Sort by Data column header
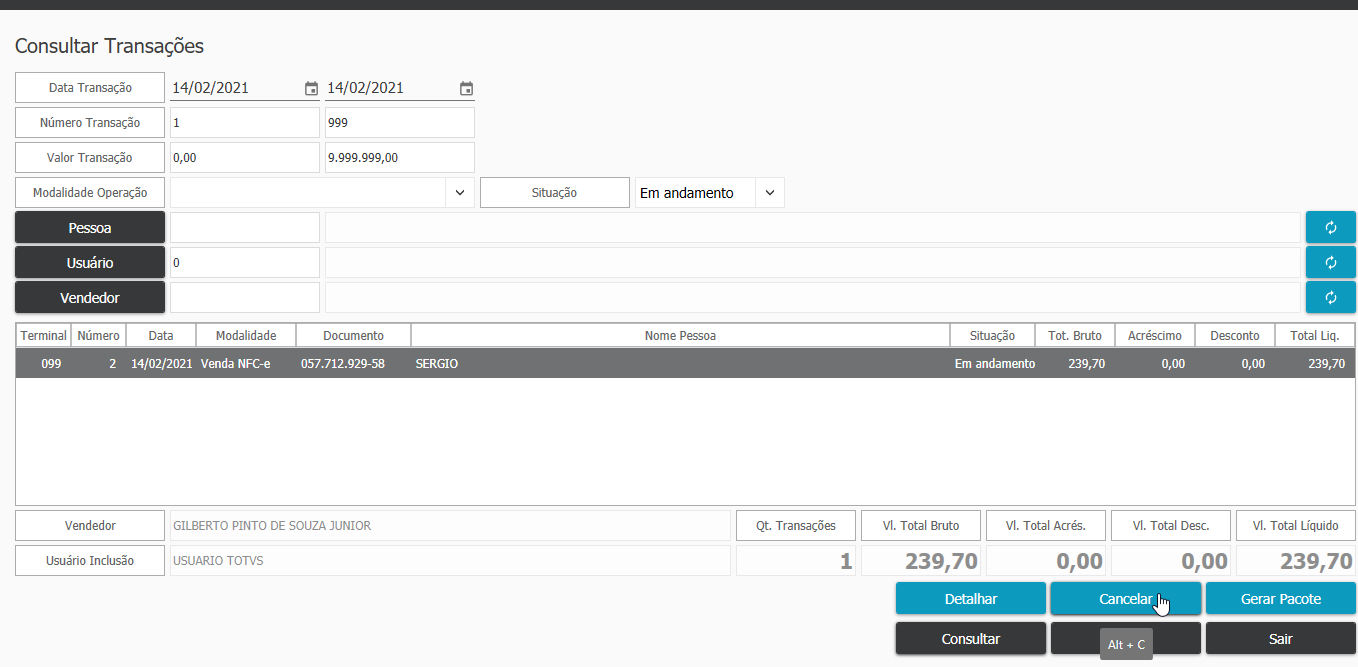Viewport: 1358px width, 667px height. (161, 335)
